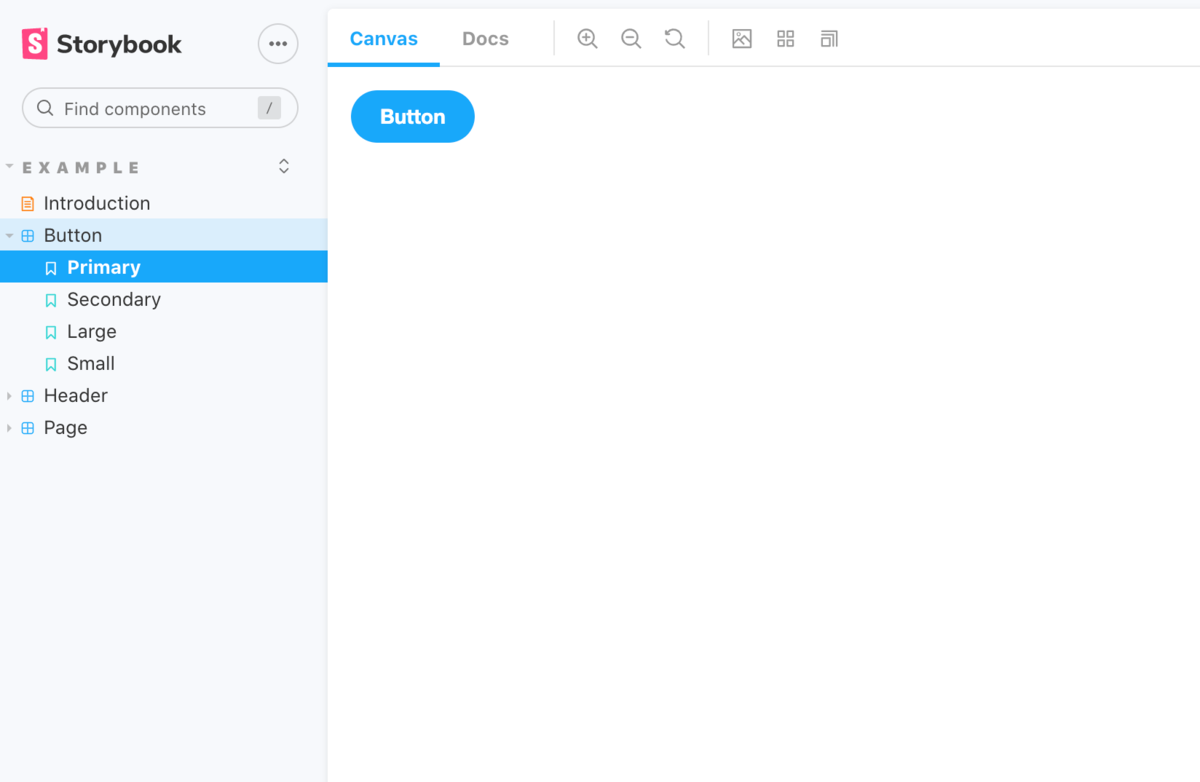
Task: Click the Header component grid icon
Action: click(x=28, y=395)
